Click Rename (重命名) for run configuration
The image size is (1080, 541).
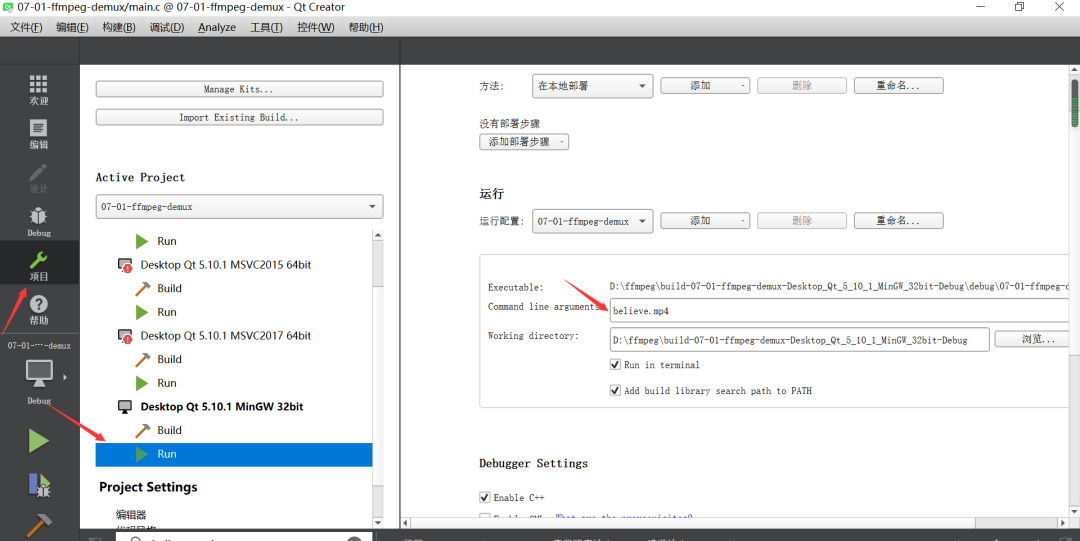898,221
